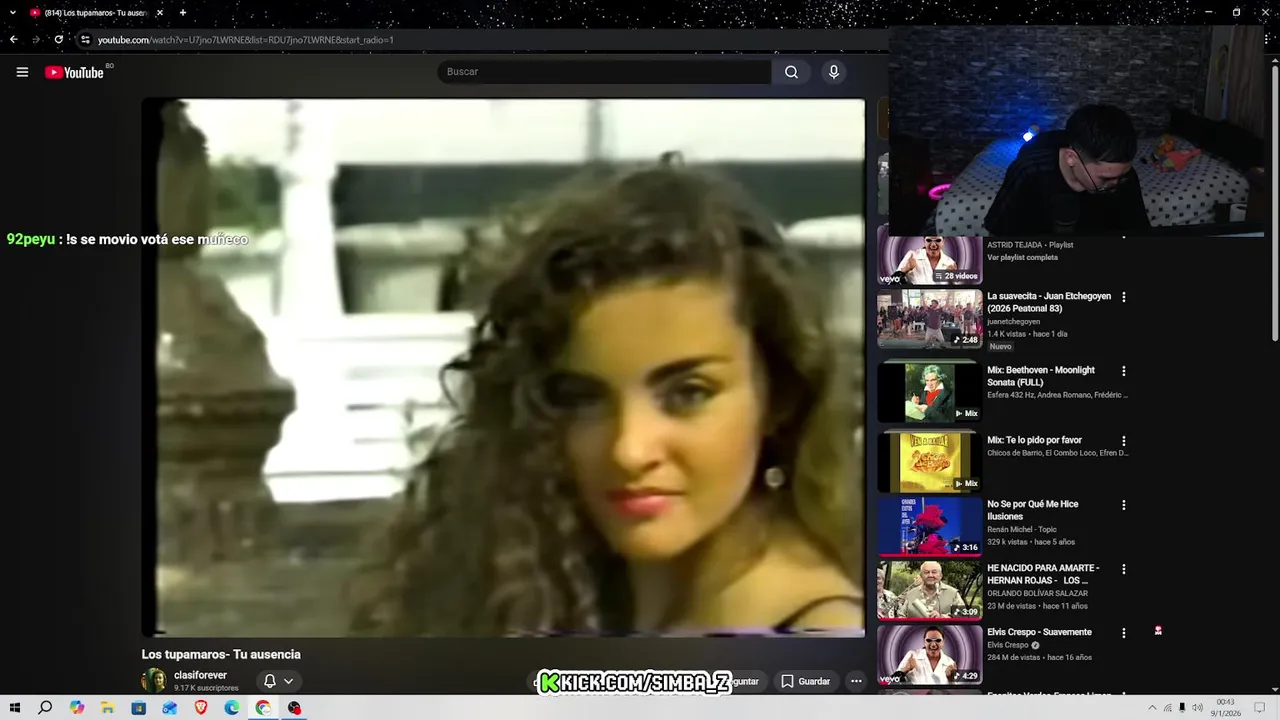
Task: Open Mix: Beethoven - Moonlight Sonata thumbnail
Action: point(930,392)
